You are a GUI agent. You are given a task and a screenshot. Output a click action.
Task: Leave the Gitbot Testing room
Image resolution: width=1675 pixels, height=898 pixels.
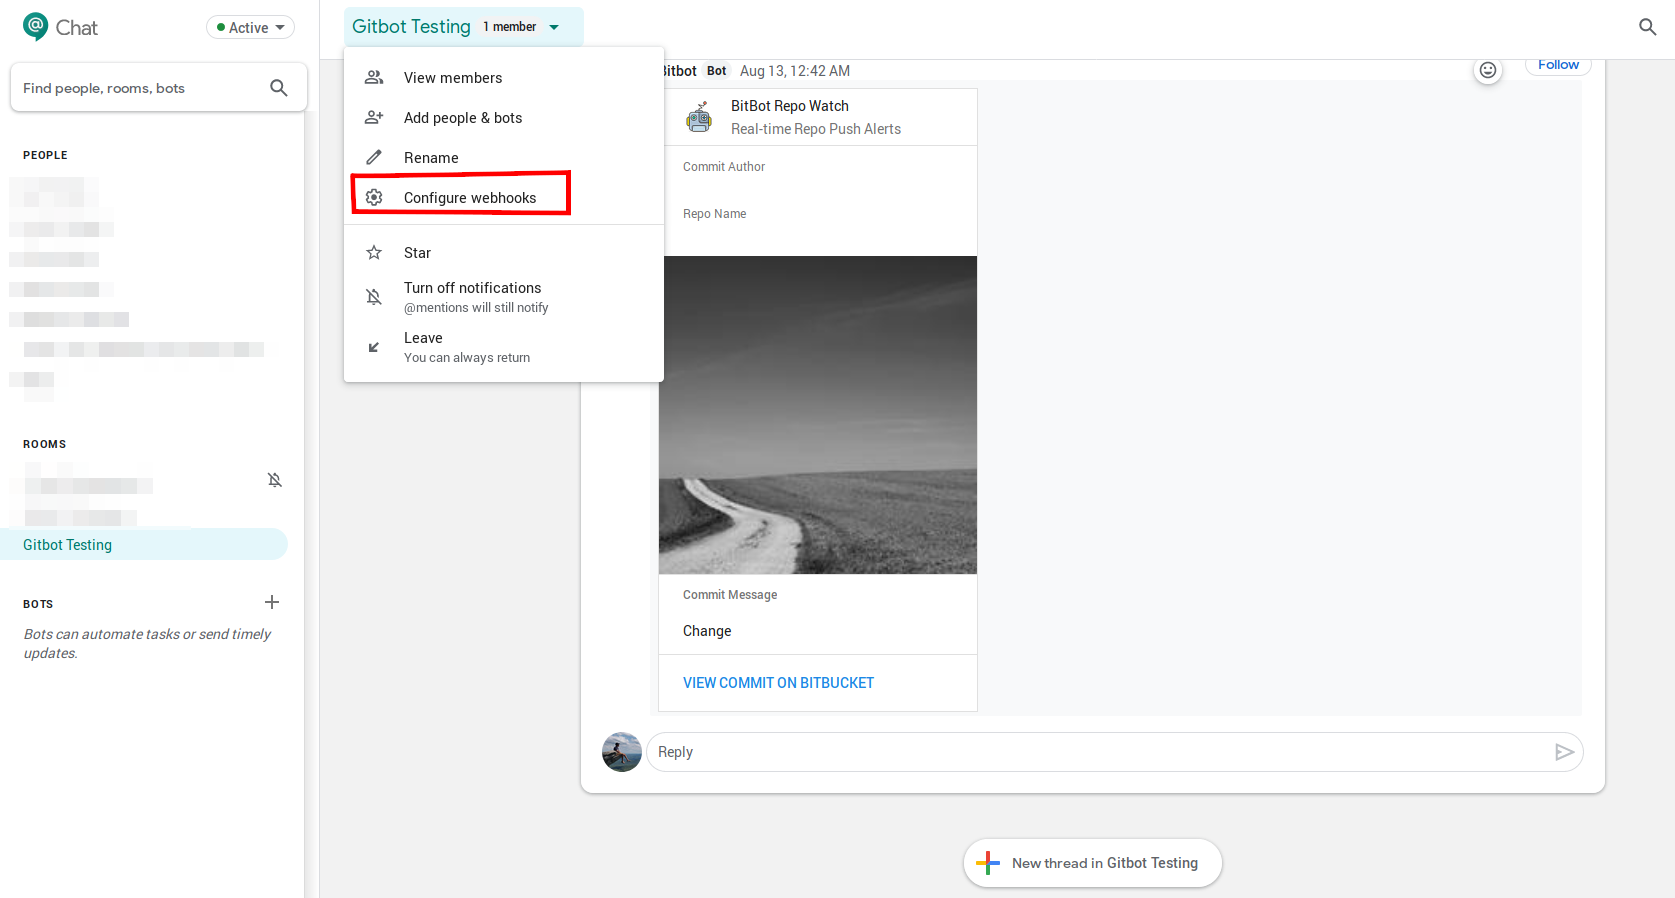click(504, 347)
